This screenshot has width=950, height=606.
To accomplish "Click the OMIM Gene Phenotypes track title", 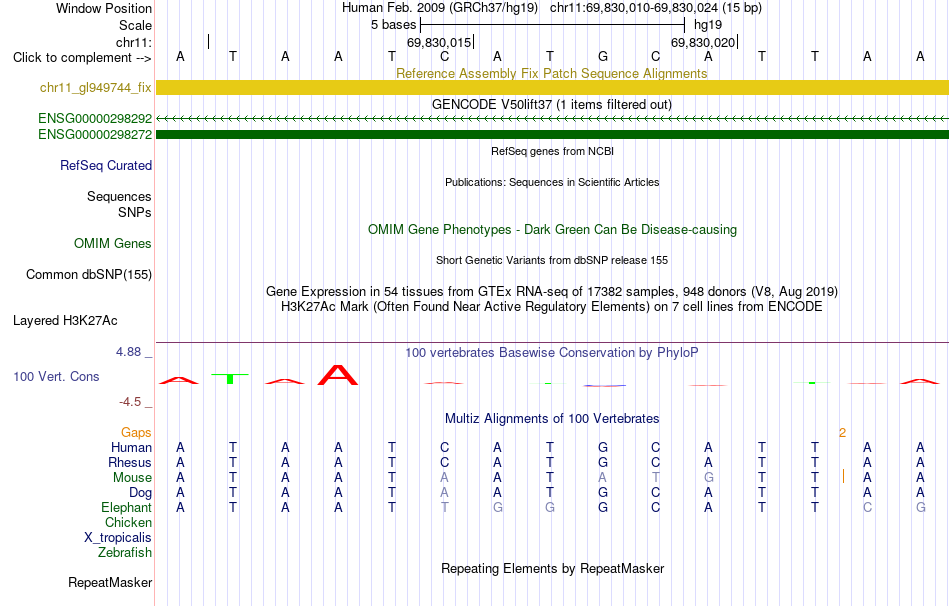I will (x=553, y=230).
